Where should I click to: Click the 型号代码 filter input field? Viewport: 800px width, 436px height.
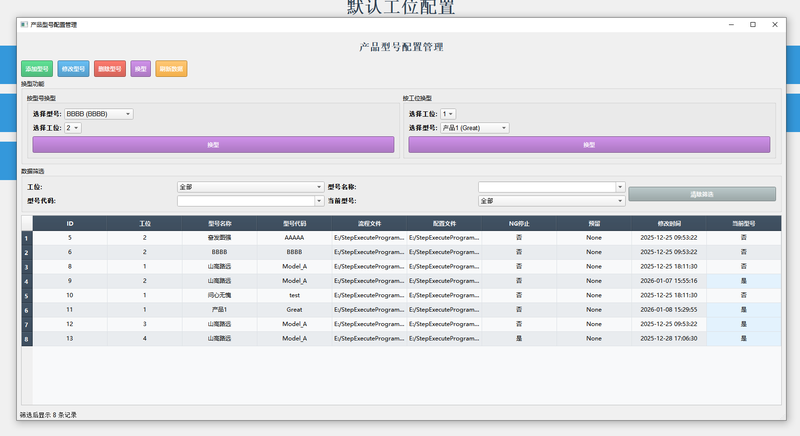click(x=250, y=201)
